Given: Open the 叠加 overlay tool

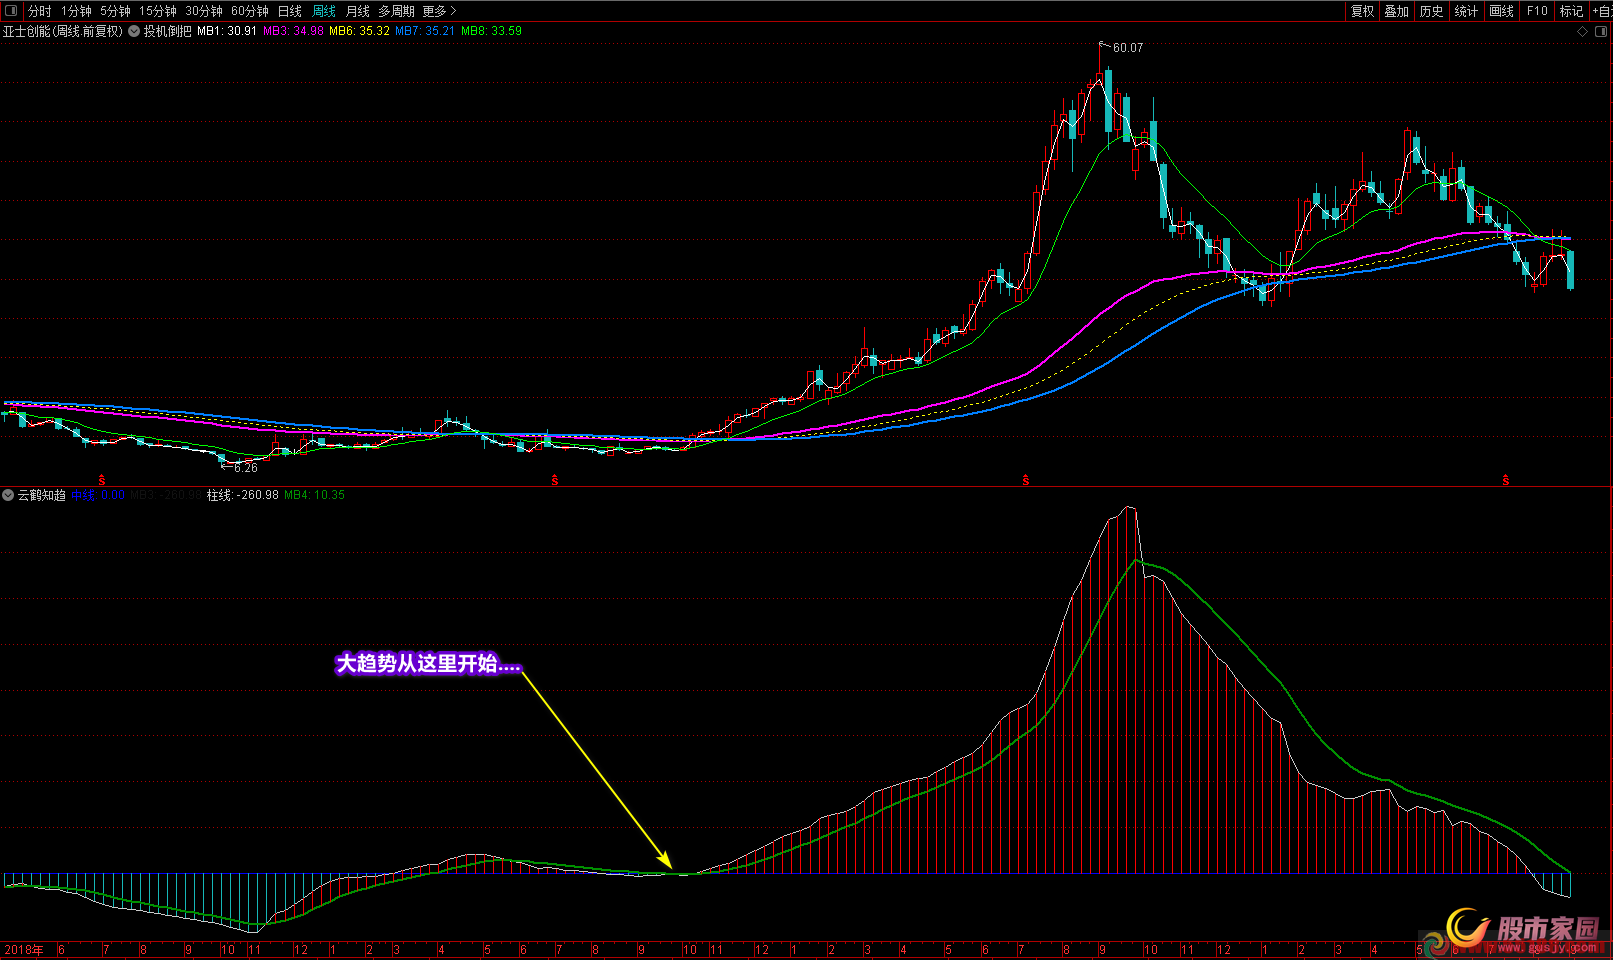Looking at the screenshot, I should (1396, 11).
